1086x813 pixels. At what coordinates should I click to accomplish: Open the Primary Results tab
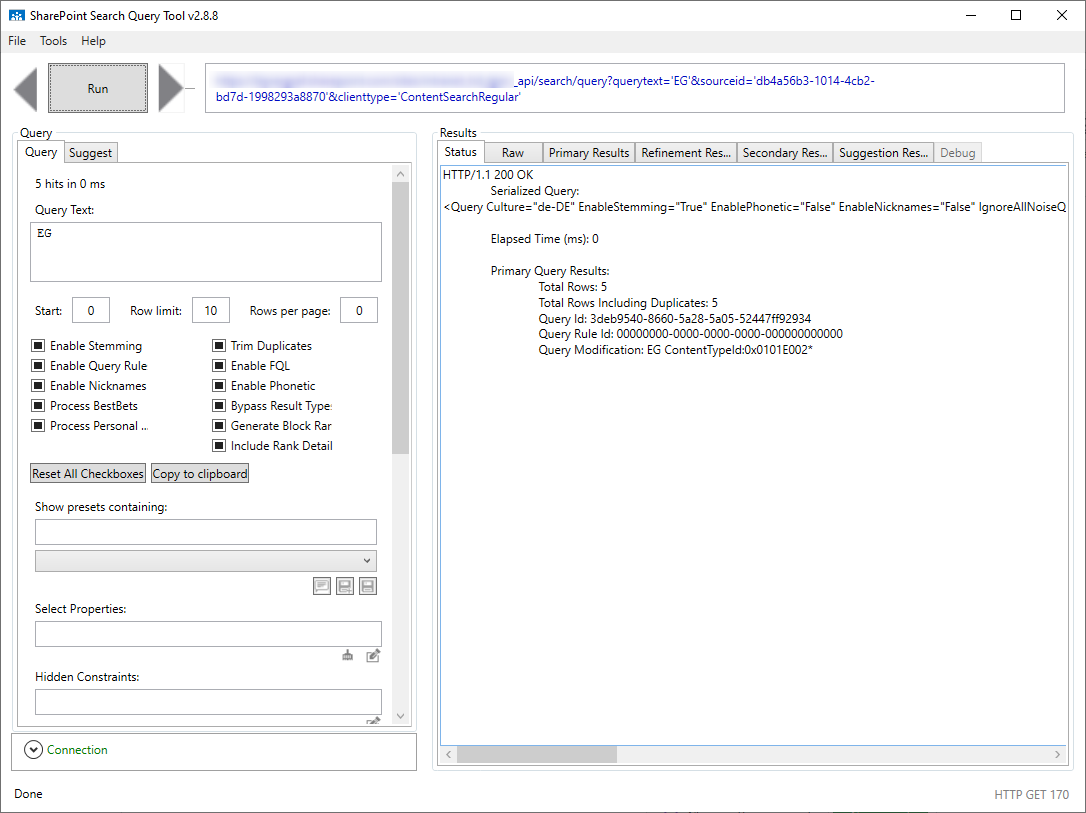(x=588, y=152)
